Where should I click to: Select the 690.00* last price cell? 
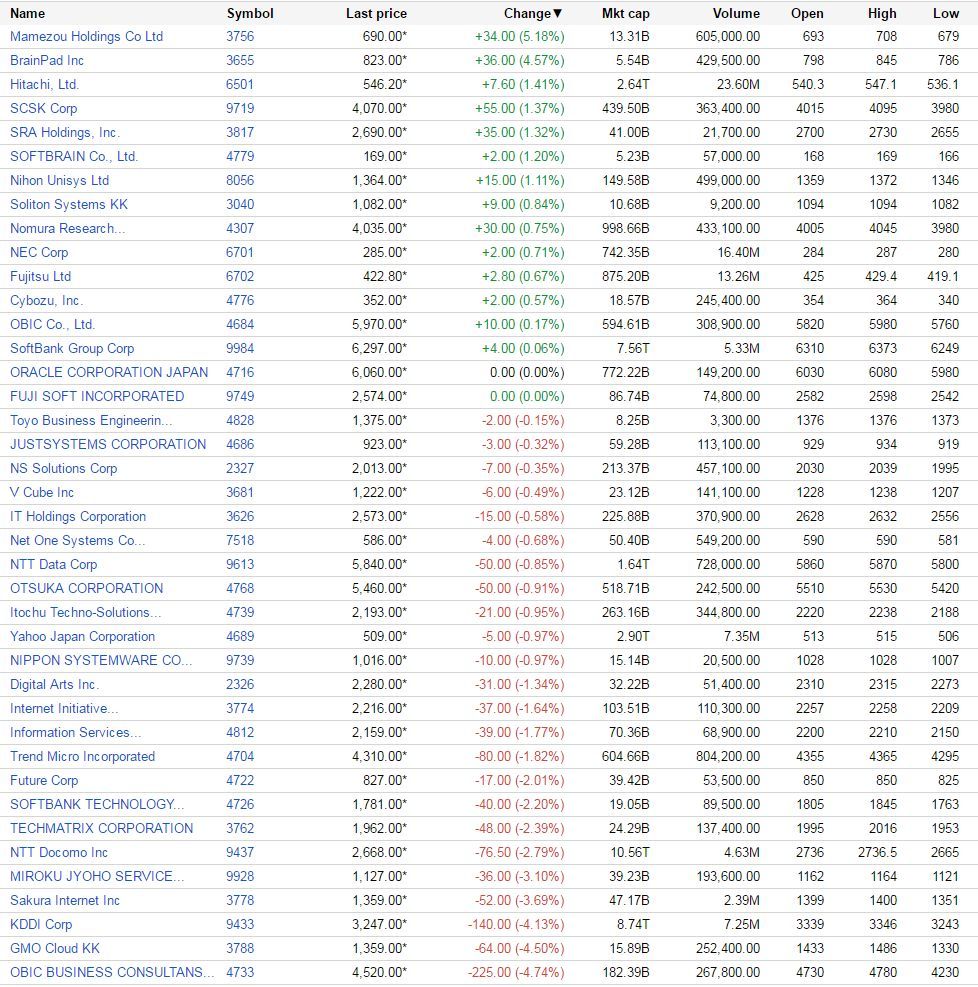coord(385,37)
